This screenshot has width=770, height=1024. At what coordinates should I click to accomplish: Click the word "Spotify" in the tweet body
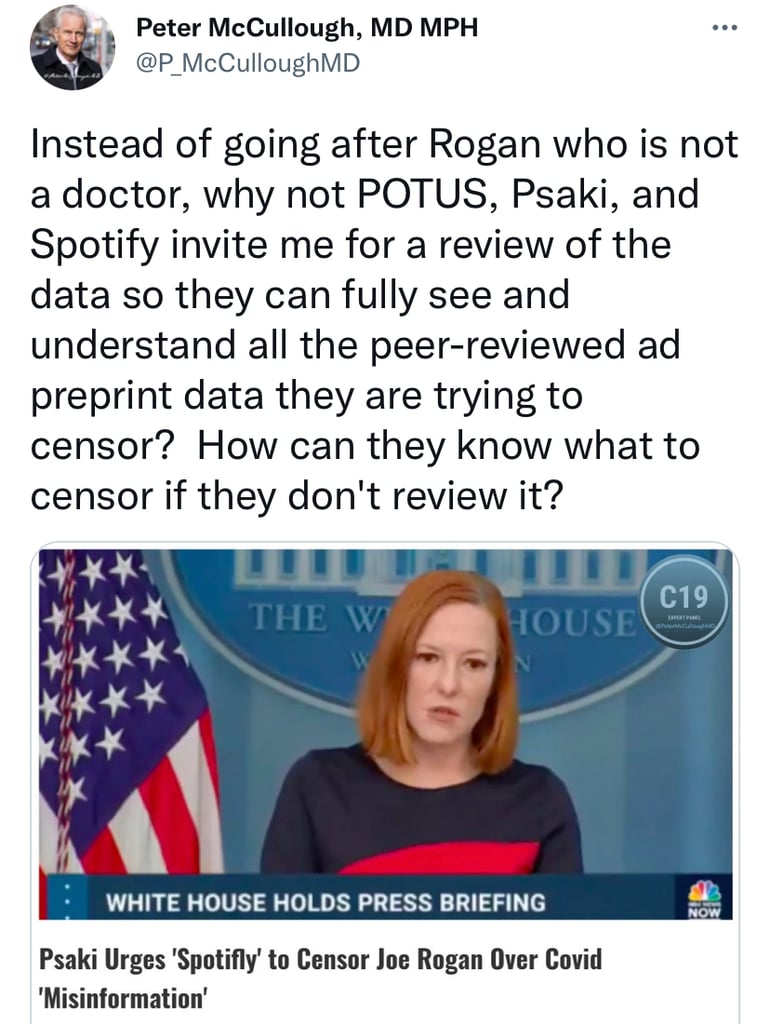[95, 246]
